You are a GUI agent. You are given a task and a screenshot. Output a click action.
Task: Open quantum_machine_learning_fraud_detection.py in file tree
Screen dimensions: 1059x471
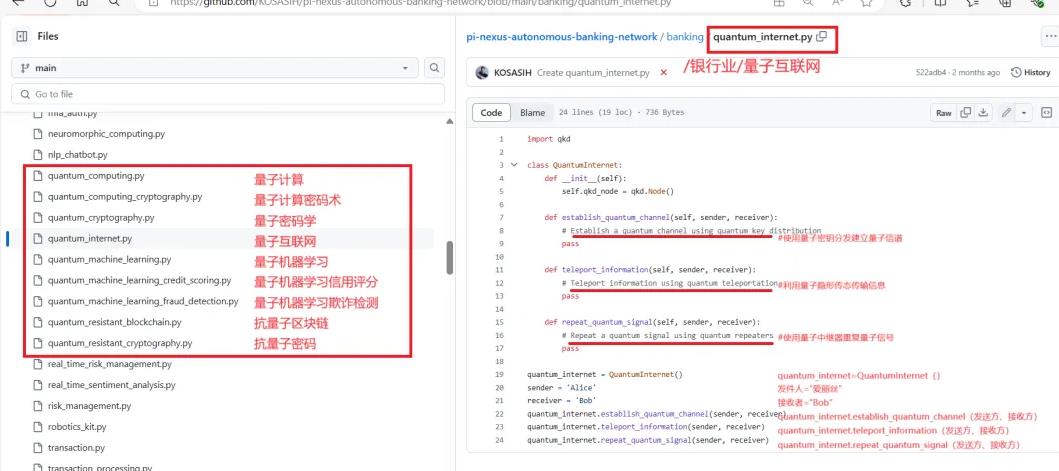(143, 301)
